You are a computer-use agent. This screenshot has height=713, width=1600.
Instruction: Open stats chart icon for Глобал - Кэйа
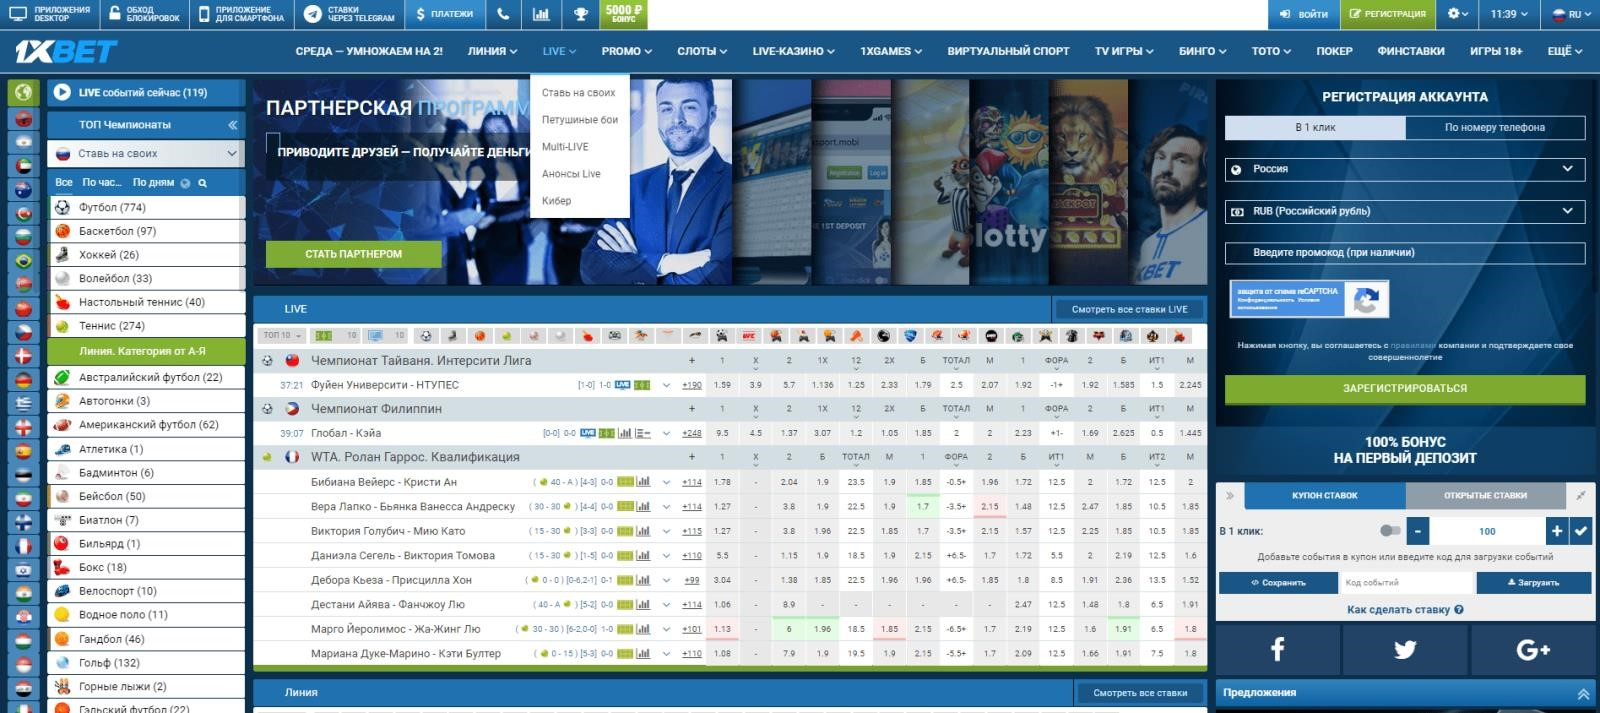[626, 433]
